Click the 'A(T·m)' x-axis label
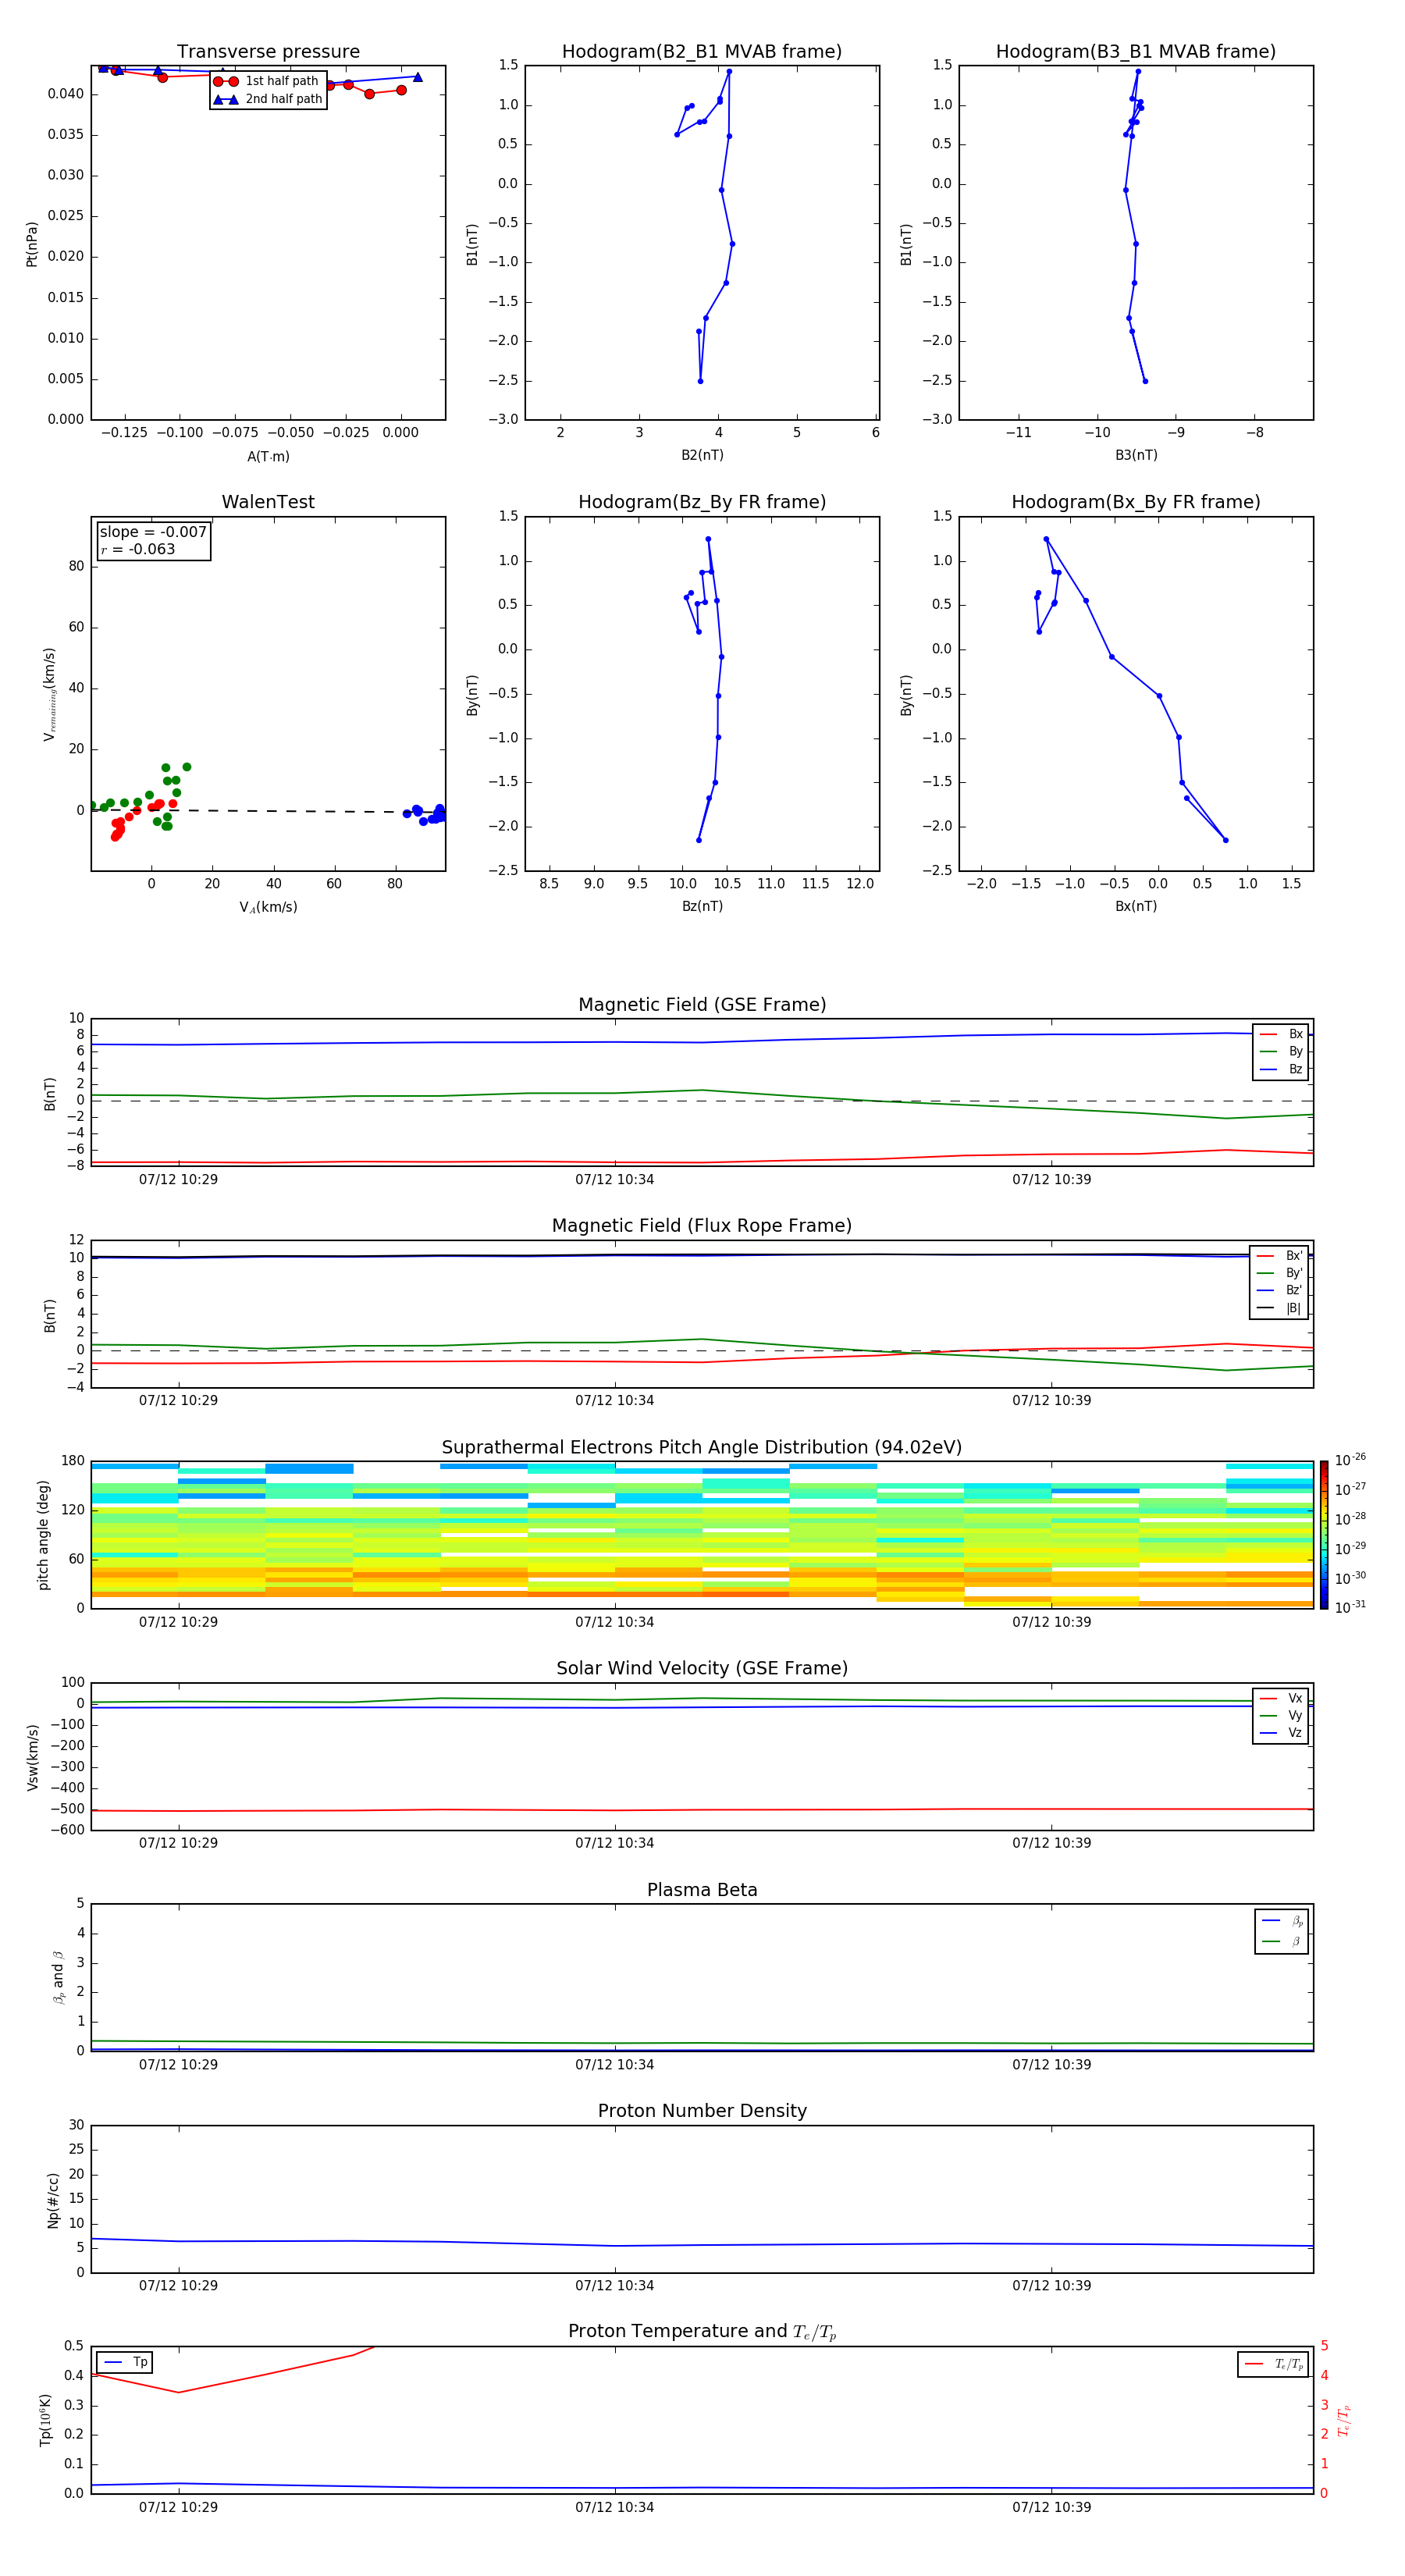1405x2576 pixels. point(268,456)
